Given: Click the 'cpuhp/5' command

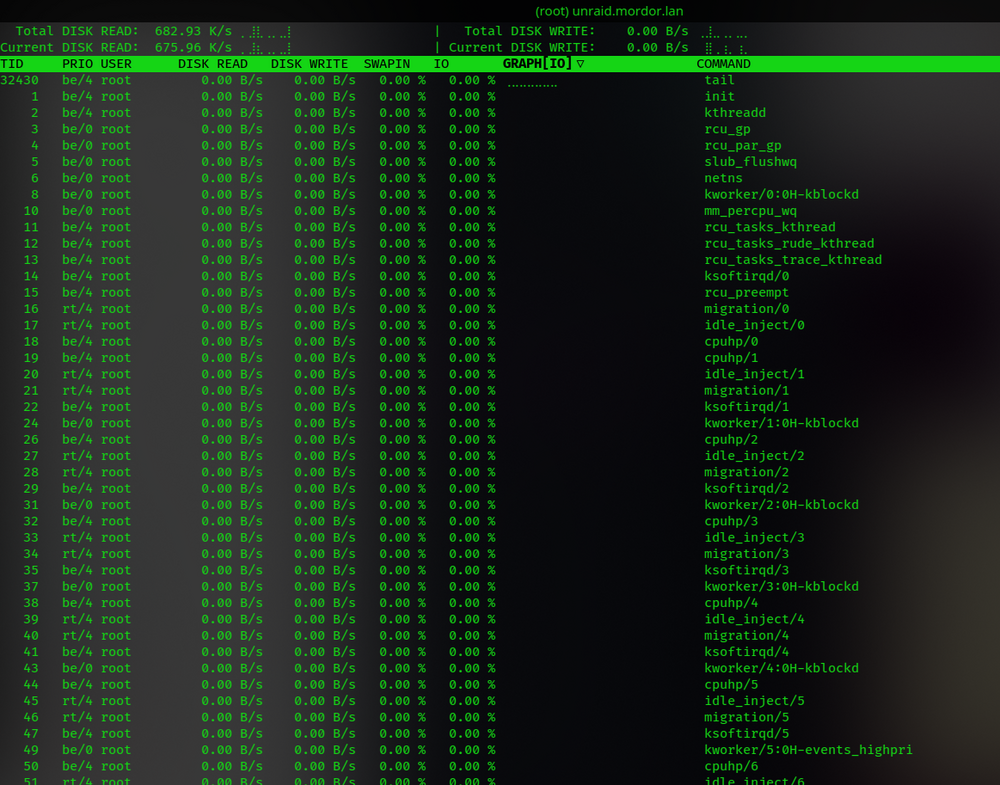Looking at the screenshot, I should (732, 685).
